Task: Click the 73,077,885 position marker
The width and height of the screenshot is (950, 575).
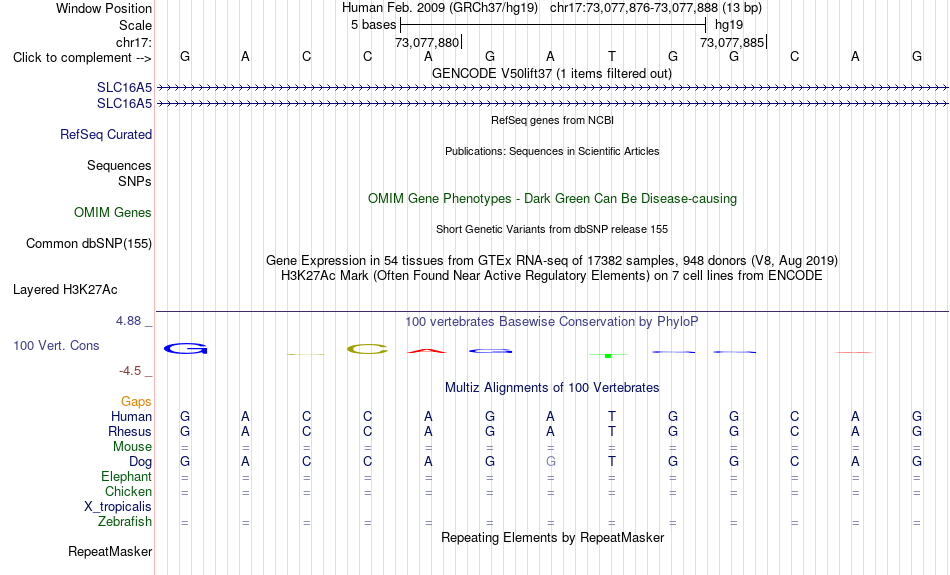Action: [x=732, y=42]
